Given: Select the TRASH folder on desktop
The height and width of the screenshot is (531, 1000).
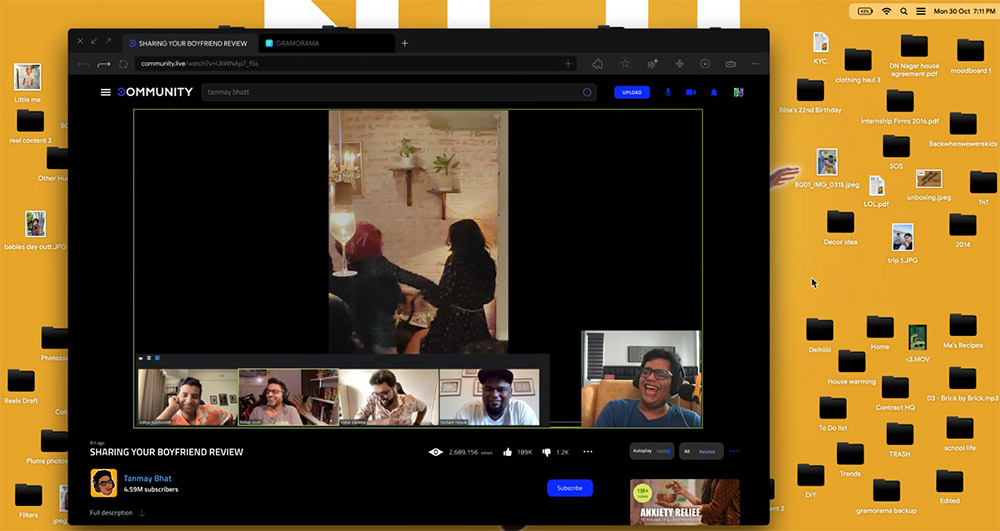Looking at the screenshot, I should tap(899, 440).
